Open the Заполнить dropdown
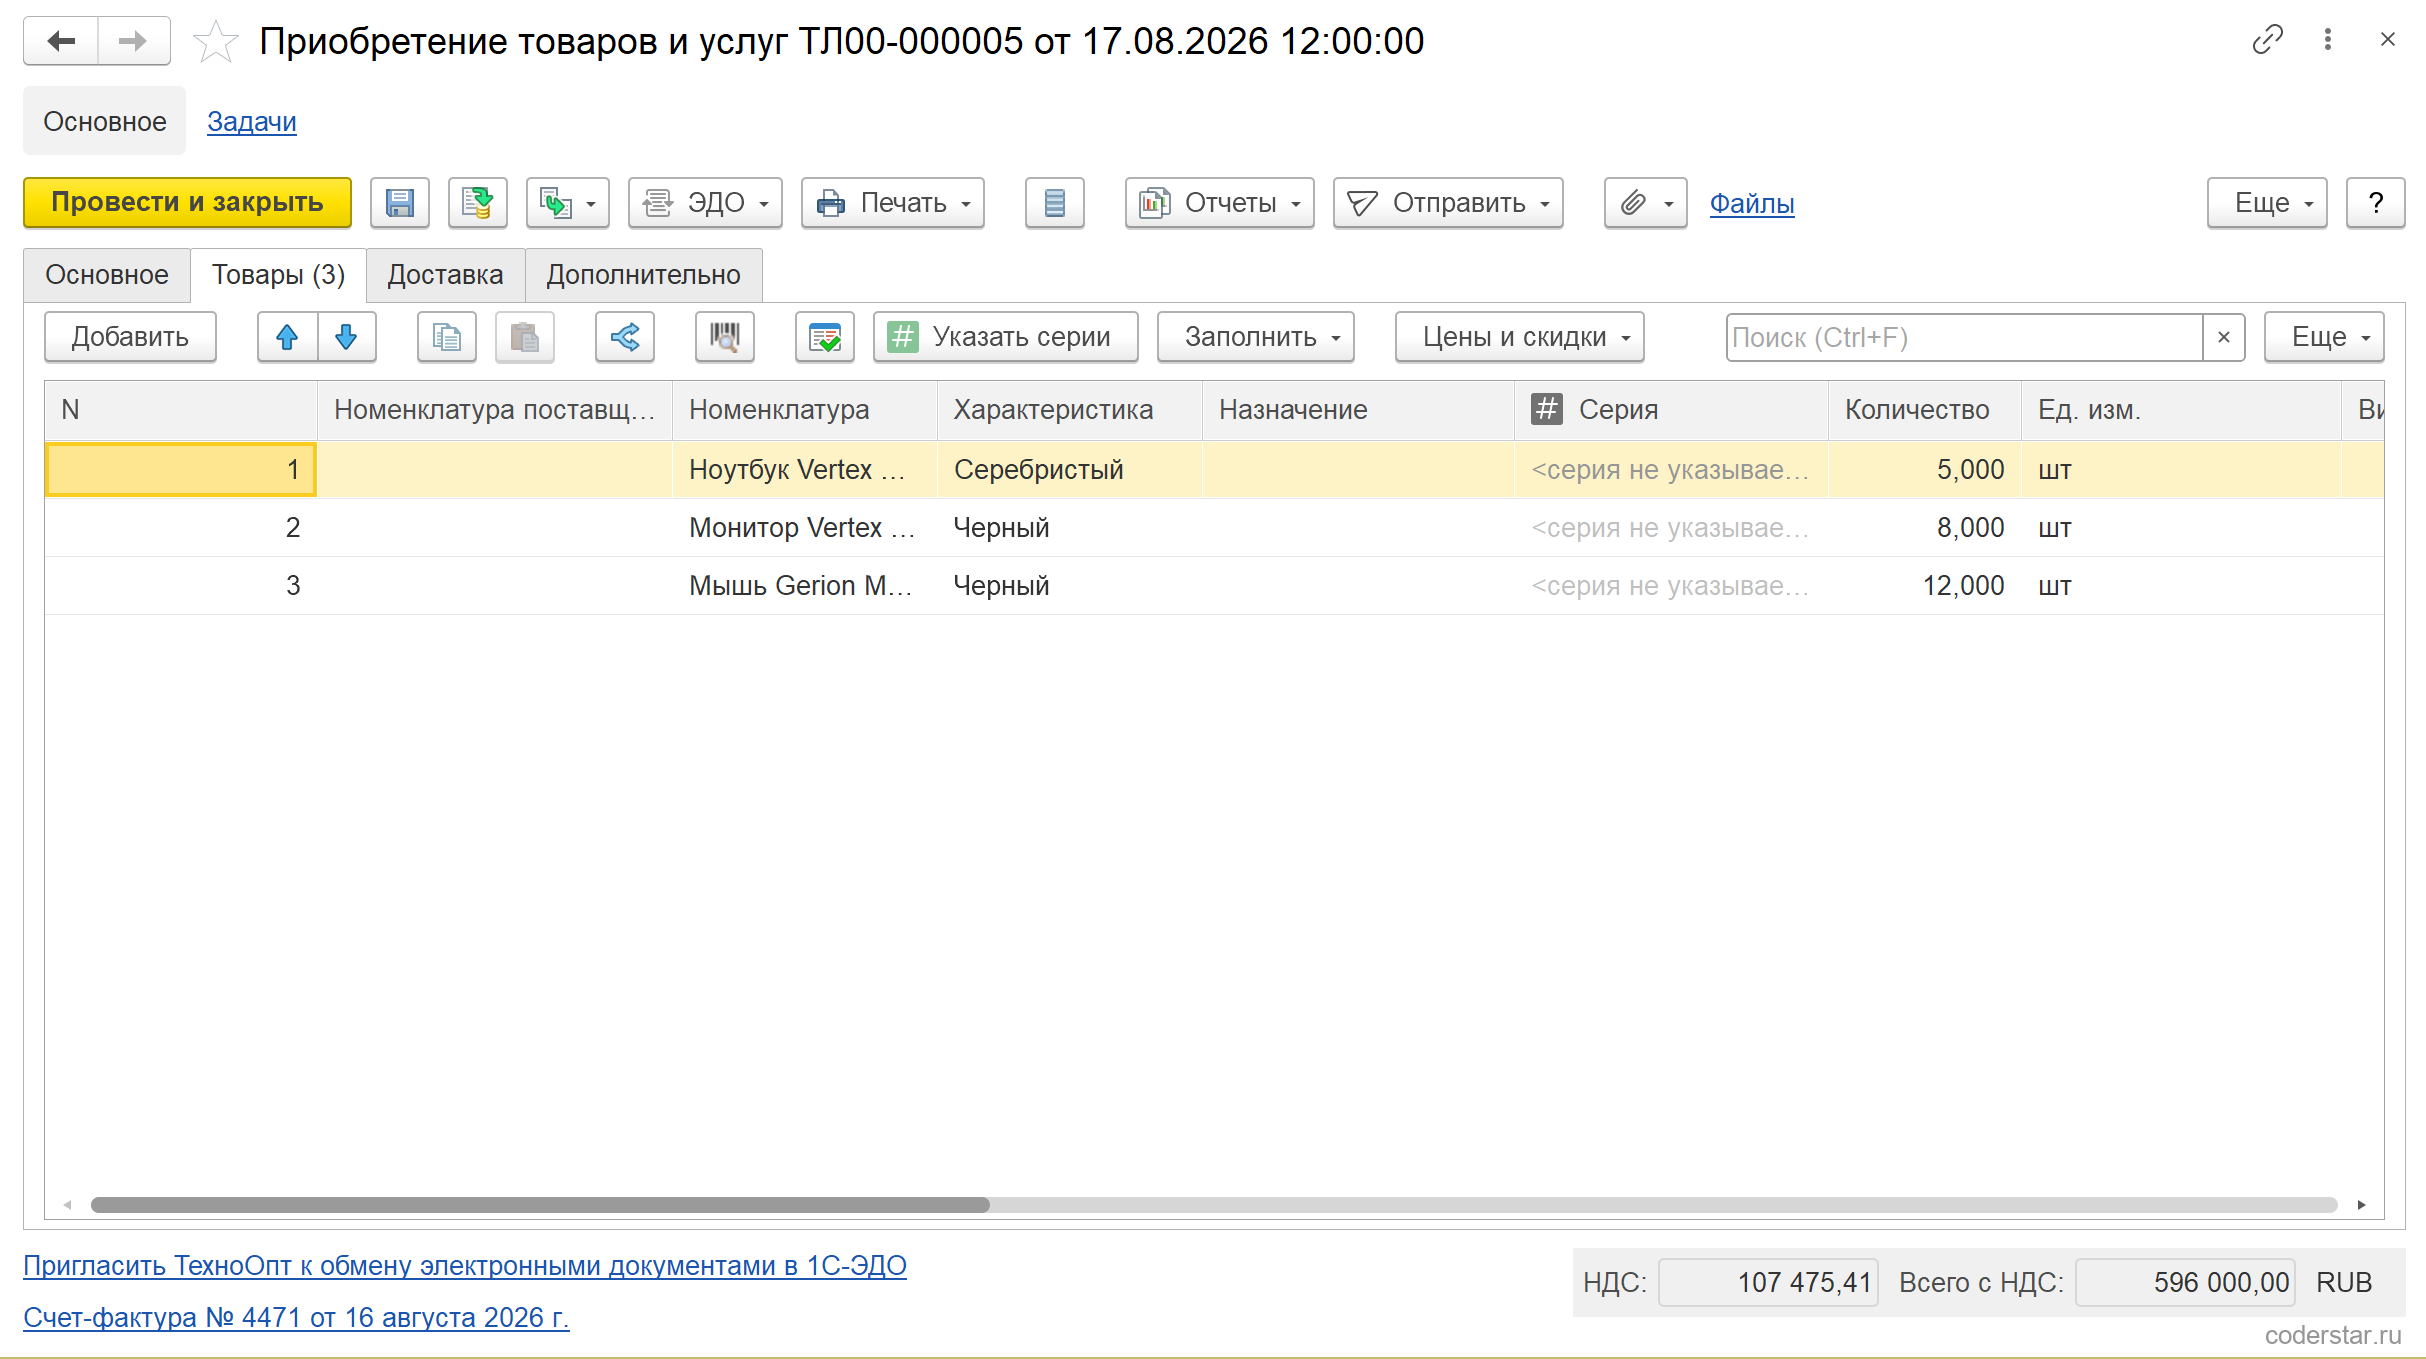 pos(1256,337)
